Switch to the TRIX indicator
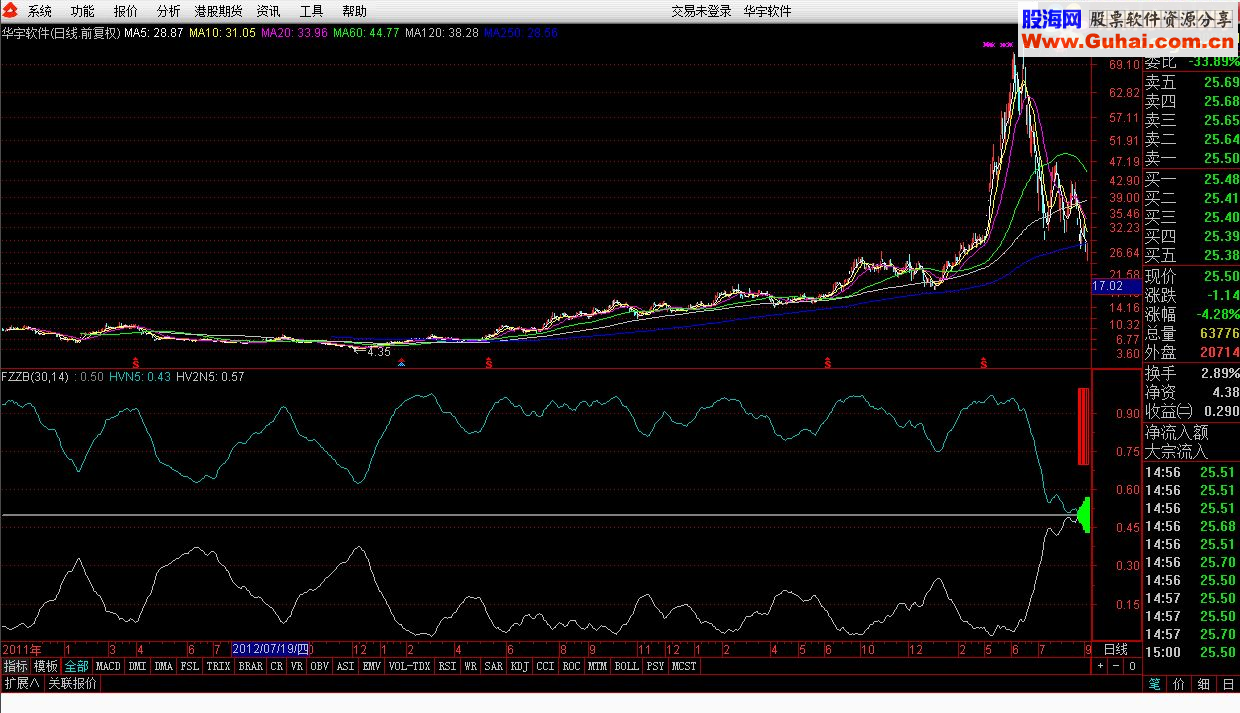This screenshot has height=713, width=1240. coord(218,666)
